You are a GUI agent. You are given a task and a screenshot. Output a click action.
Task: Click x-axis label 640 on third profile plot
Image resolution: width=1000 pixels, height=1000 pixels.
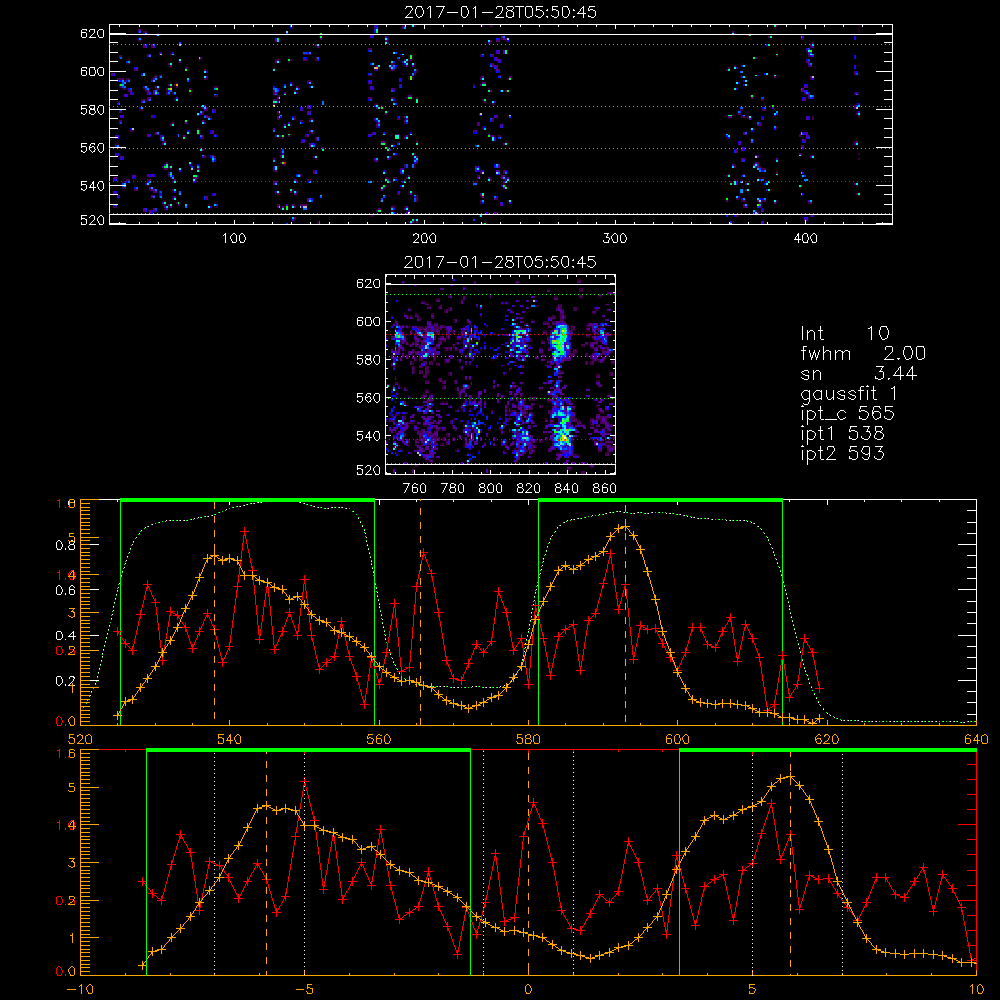click(976, 740)
